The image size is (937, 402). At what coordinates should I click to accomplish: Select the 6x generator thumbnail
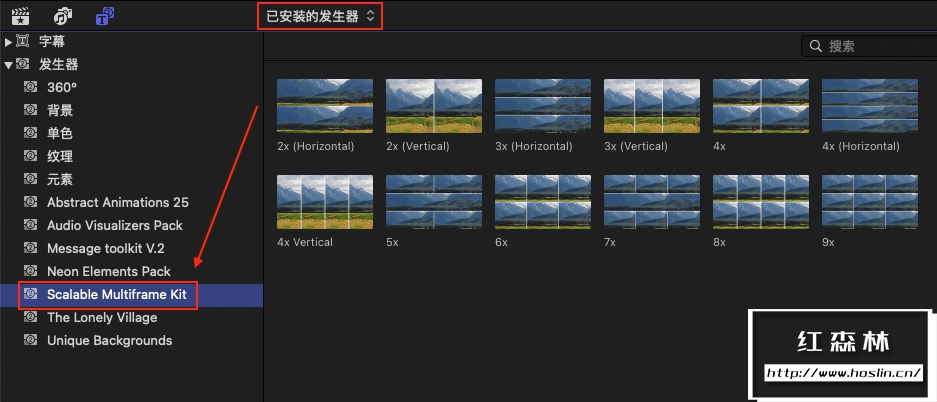pyautogui.click(x=543, y=202)
